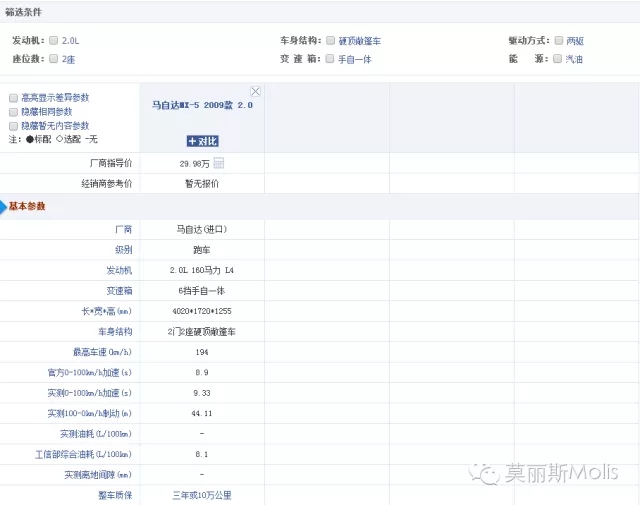640x505 pixels.
Task: Click the 实测离地间隙(mm) label
Action: 98,474
